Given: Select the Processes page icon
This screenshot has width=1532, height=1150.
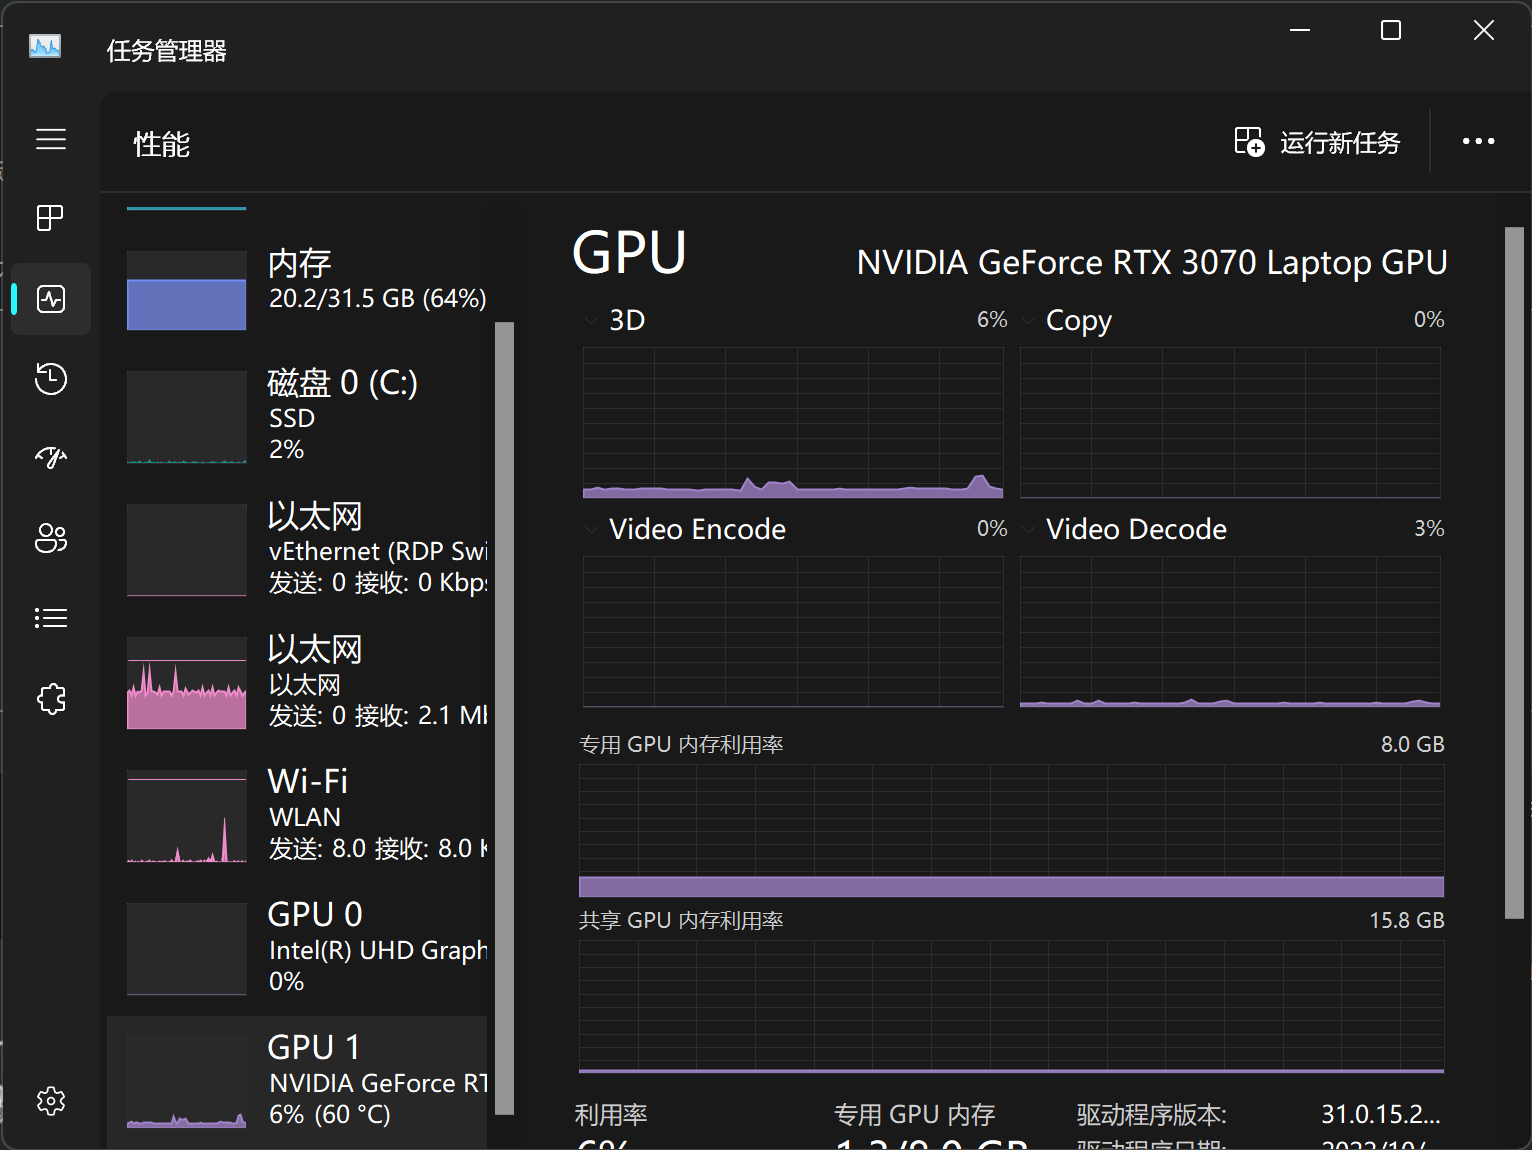Looking at the screenshot, I should pos(48,217).
